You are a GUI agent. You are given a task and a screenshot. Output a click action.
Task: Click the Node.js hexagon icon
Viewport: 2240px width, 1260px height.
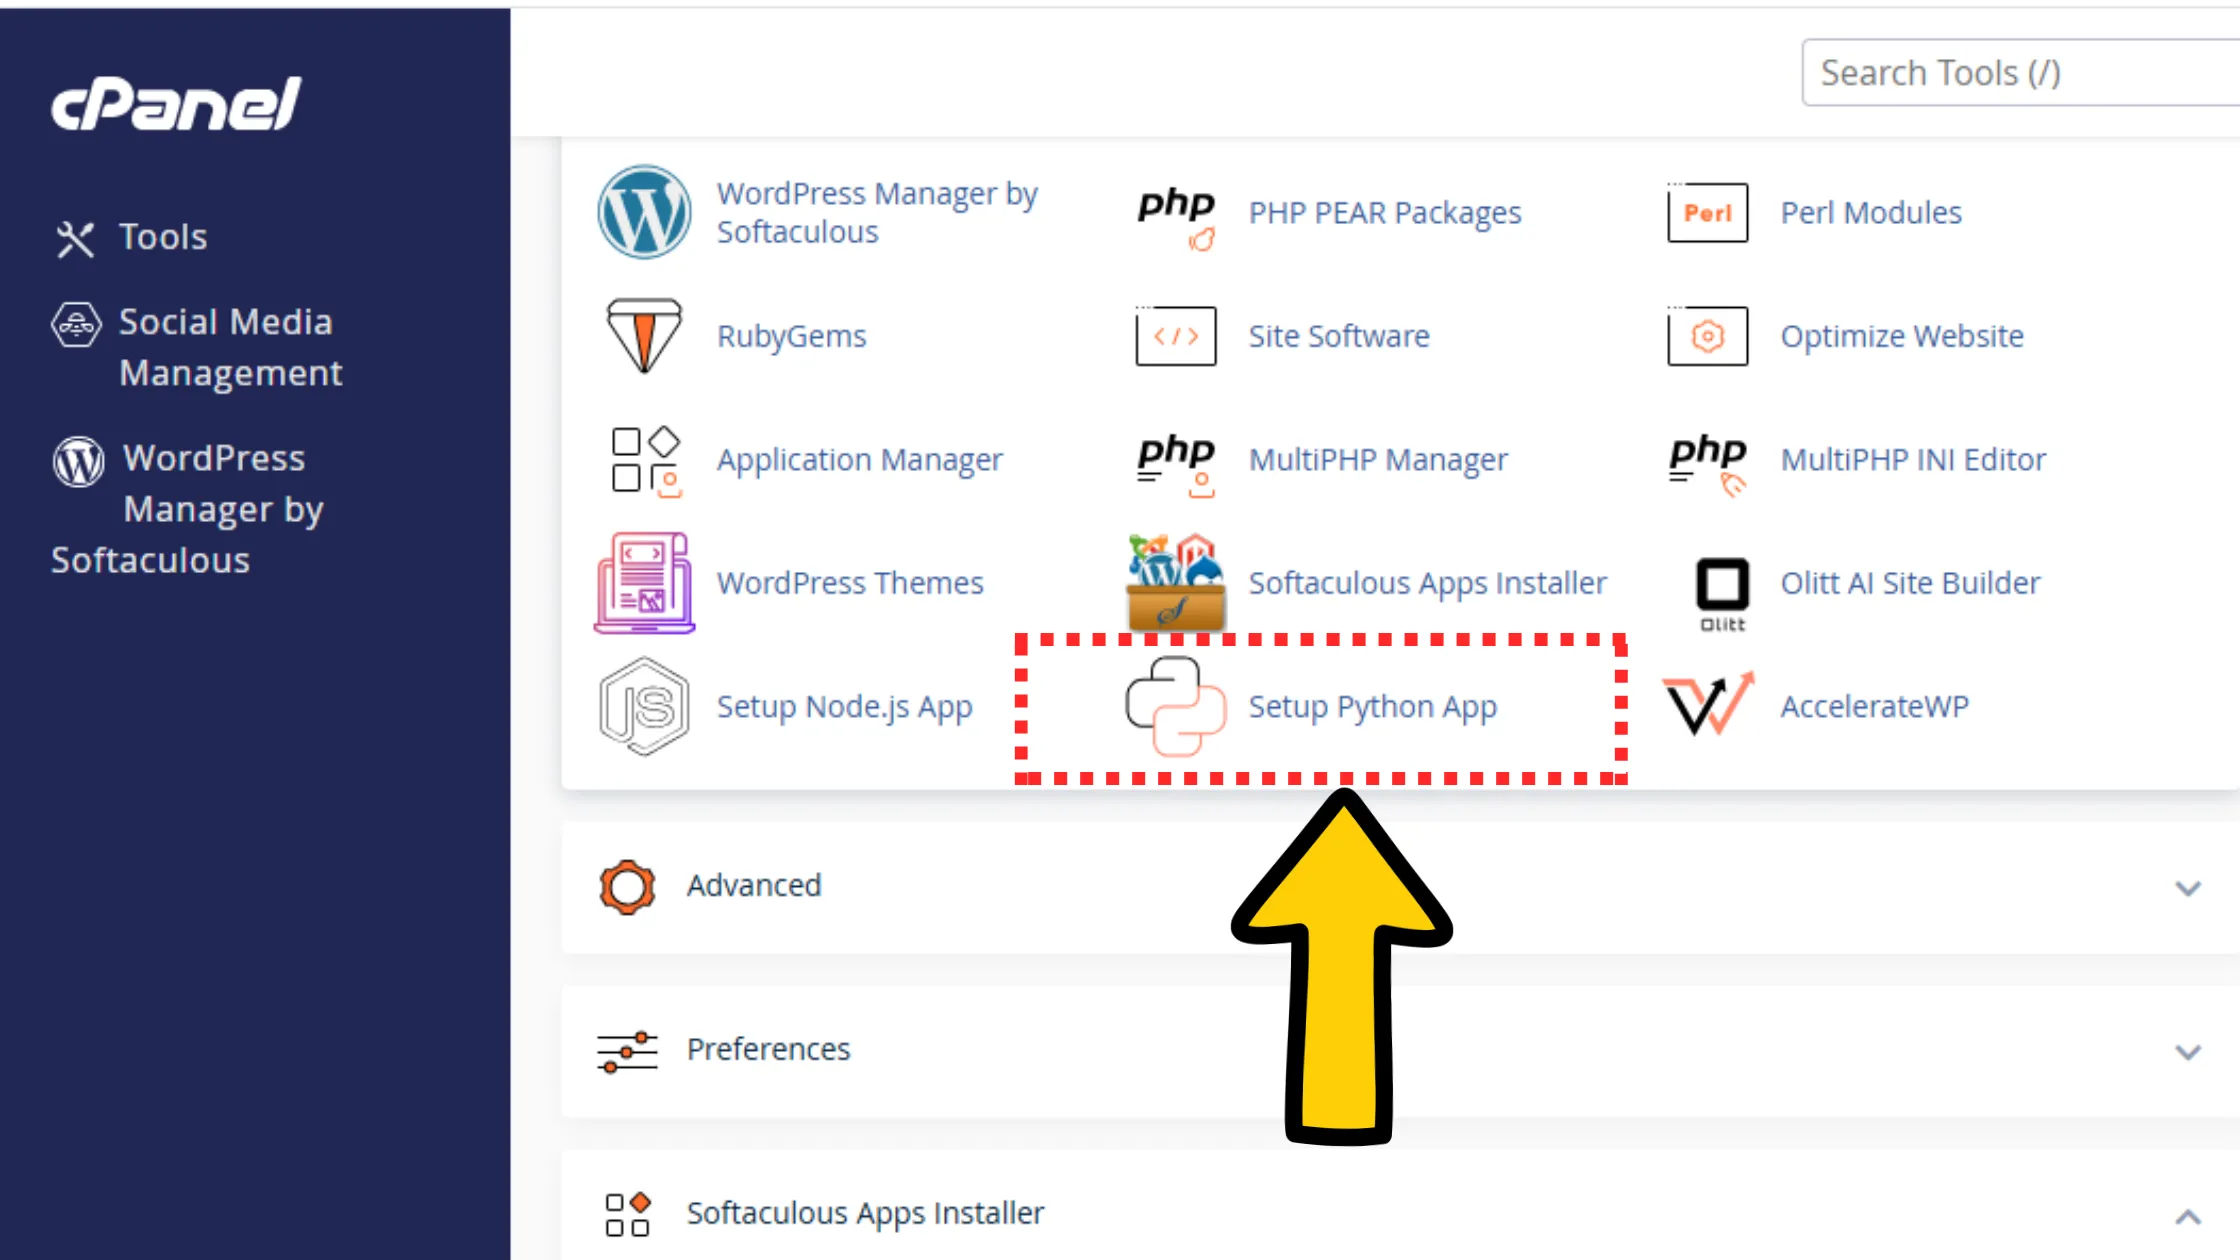click(644, 706)
